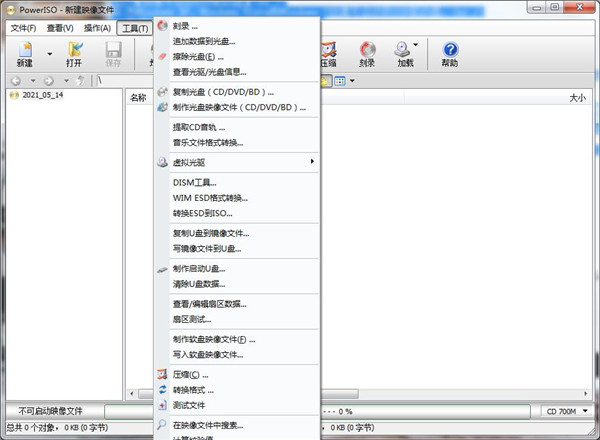Click the horizontal scrollbar right arrow

coord(585,393)
